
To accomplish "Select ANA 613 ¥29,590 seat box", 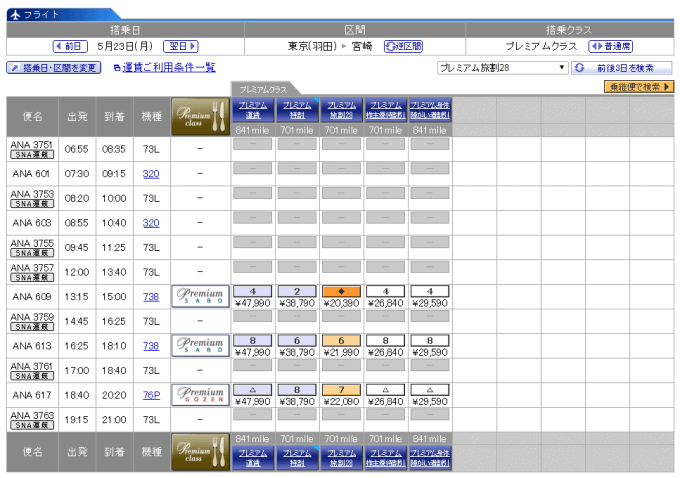I will point(430,340).
